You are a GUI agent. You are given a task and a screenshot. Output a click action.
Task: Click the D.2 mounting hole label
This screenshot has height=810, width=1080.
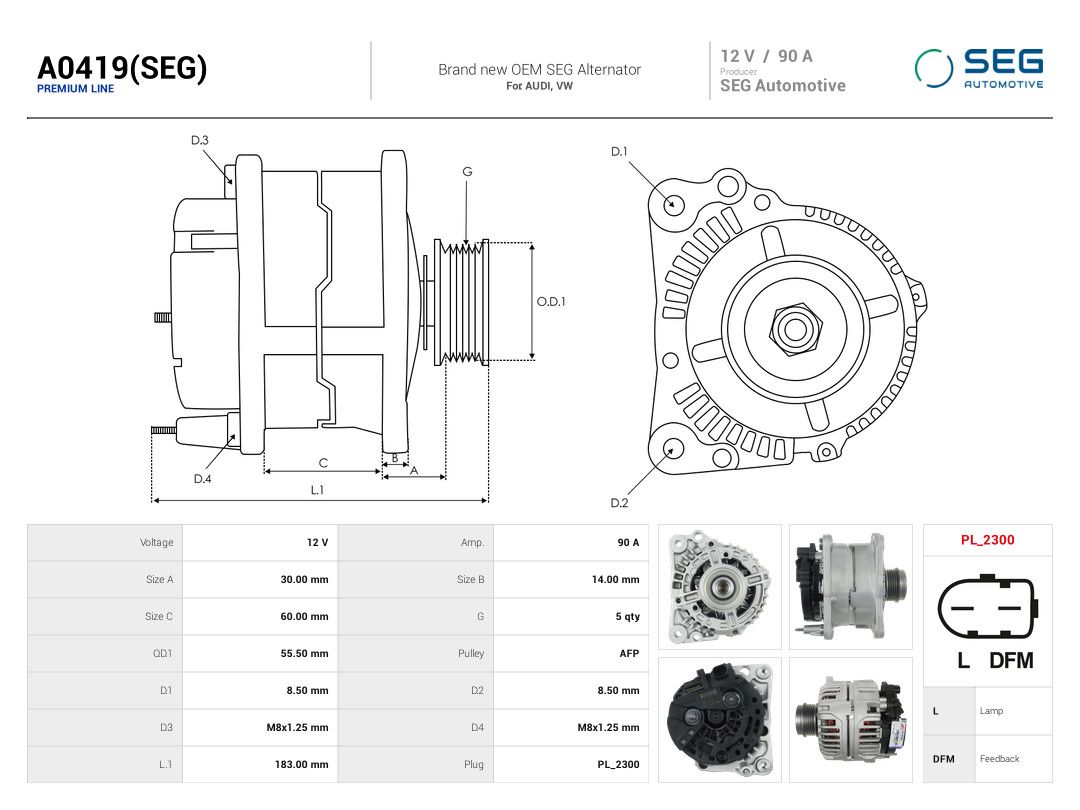click(x=619, y=503)
